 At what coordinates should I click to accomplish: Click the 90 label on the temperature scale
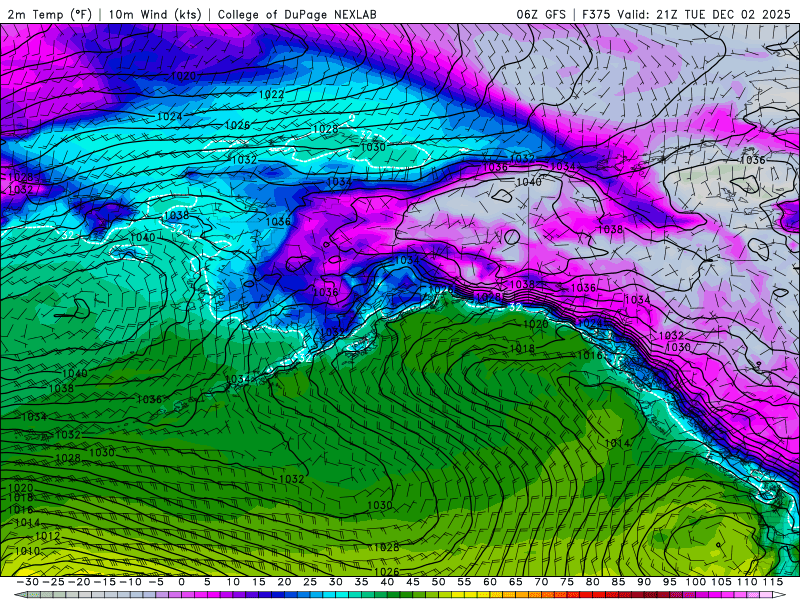644,582
